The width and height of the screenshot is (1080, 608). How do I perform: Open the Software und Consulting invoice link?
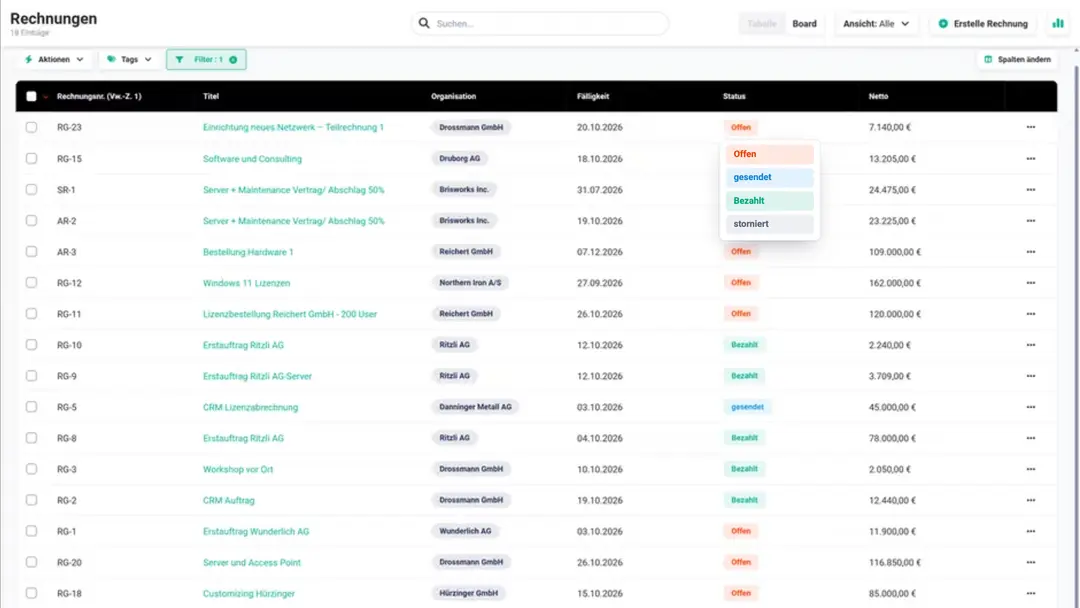point(252,159)
